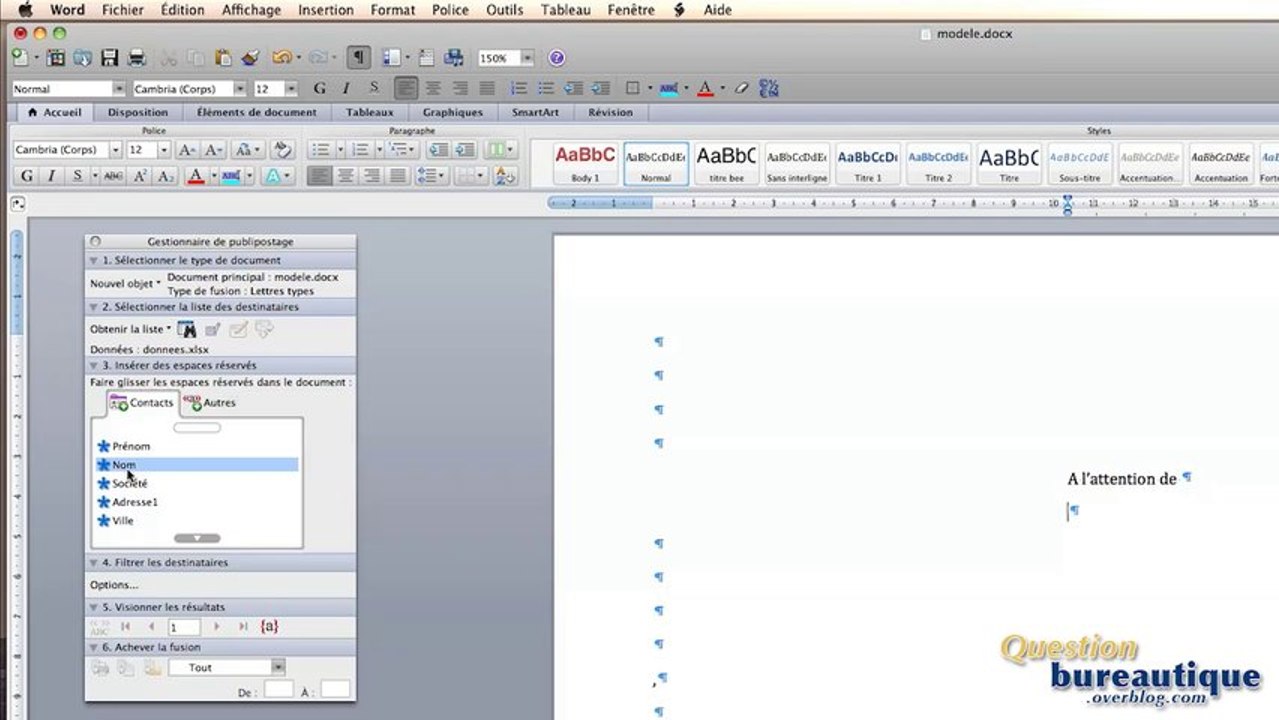Click the next record arrow in results
This screenshot has width=1279, height=720.
point(218,627)
